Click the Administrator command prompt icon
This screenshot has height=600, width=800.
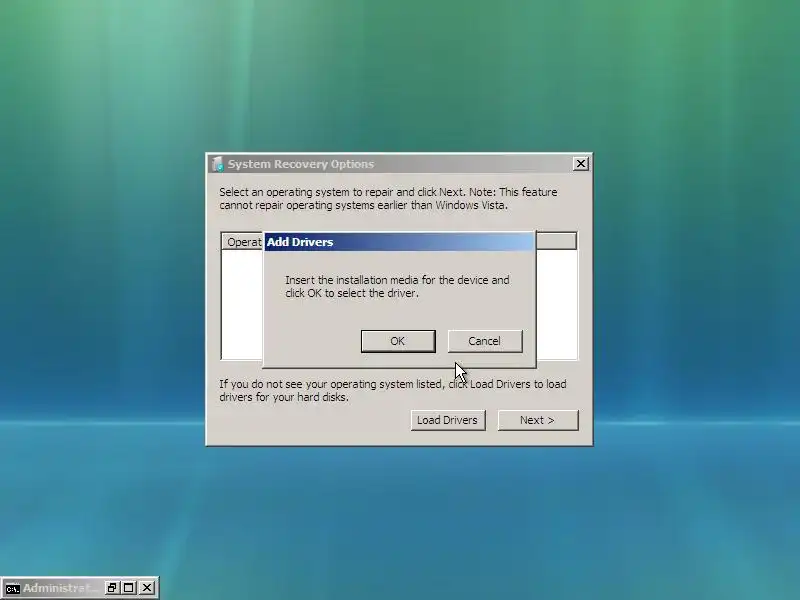(x=12, y=588)
